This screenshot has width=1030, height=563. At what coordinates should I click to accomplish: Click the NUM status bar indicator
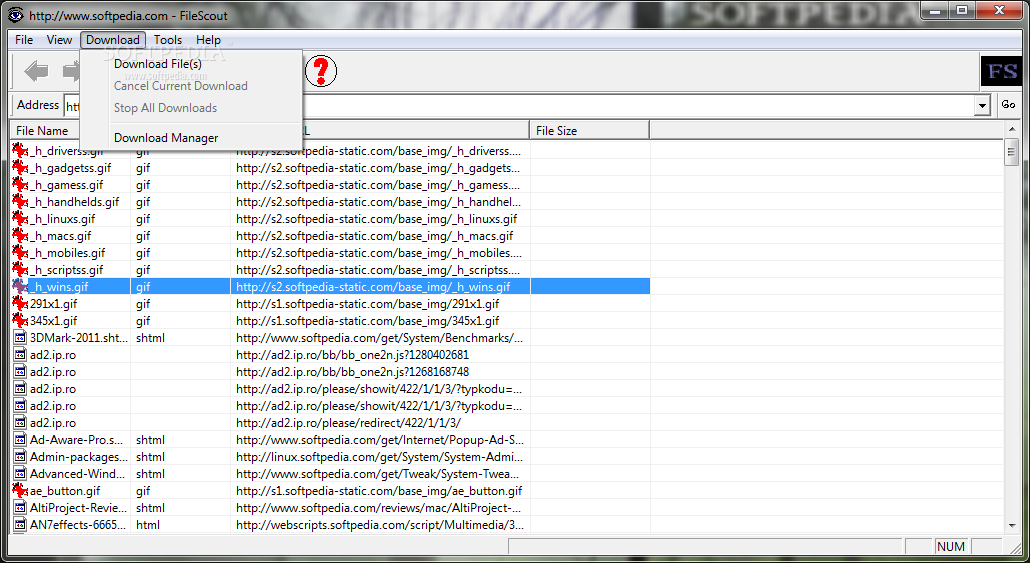click(x=951, y=547)
